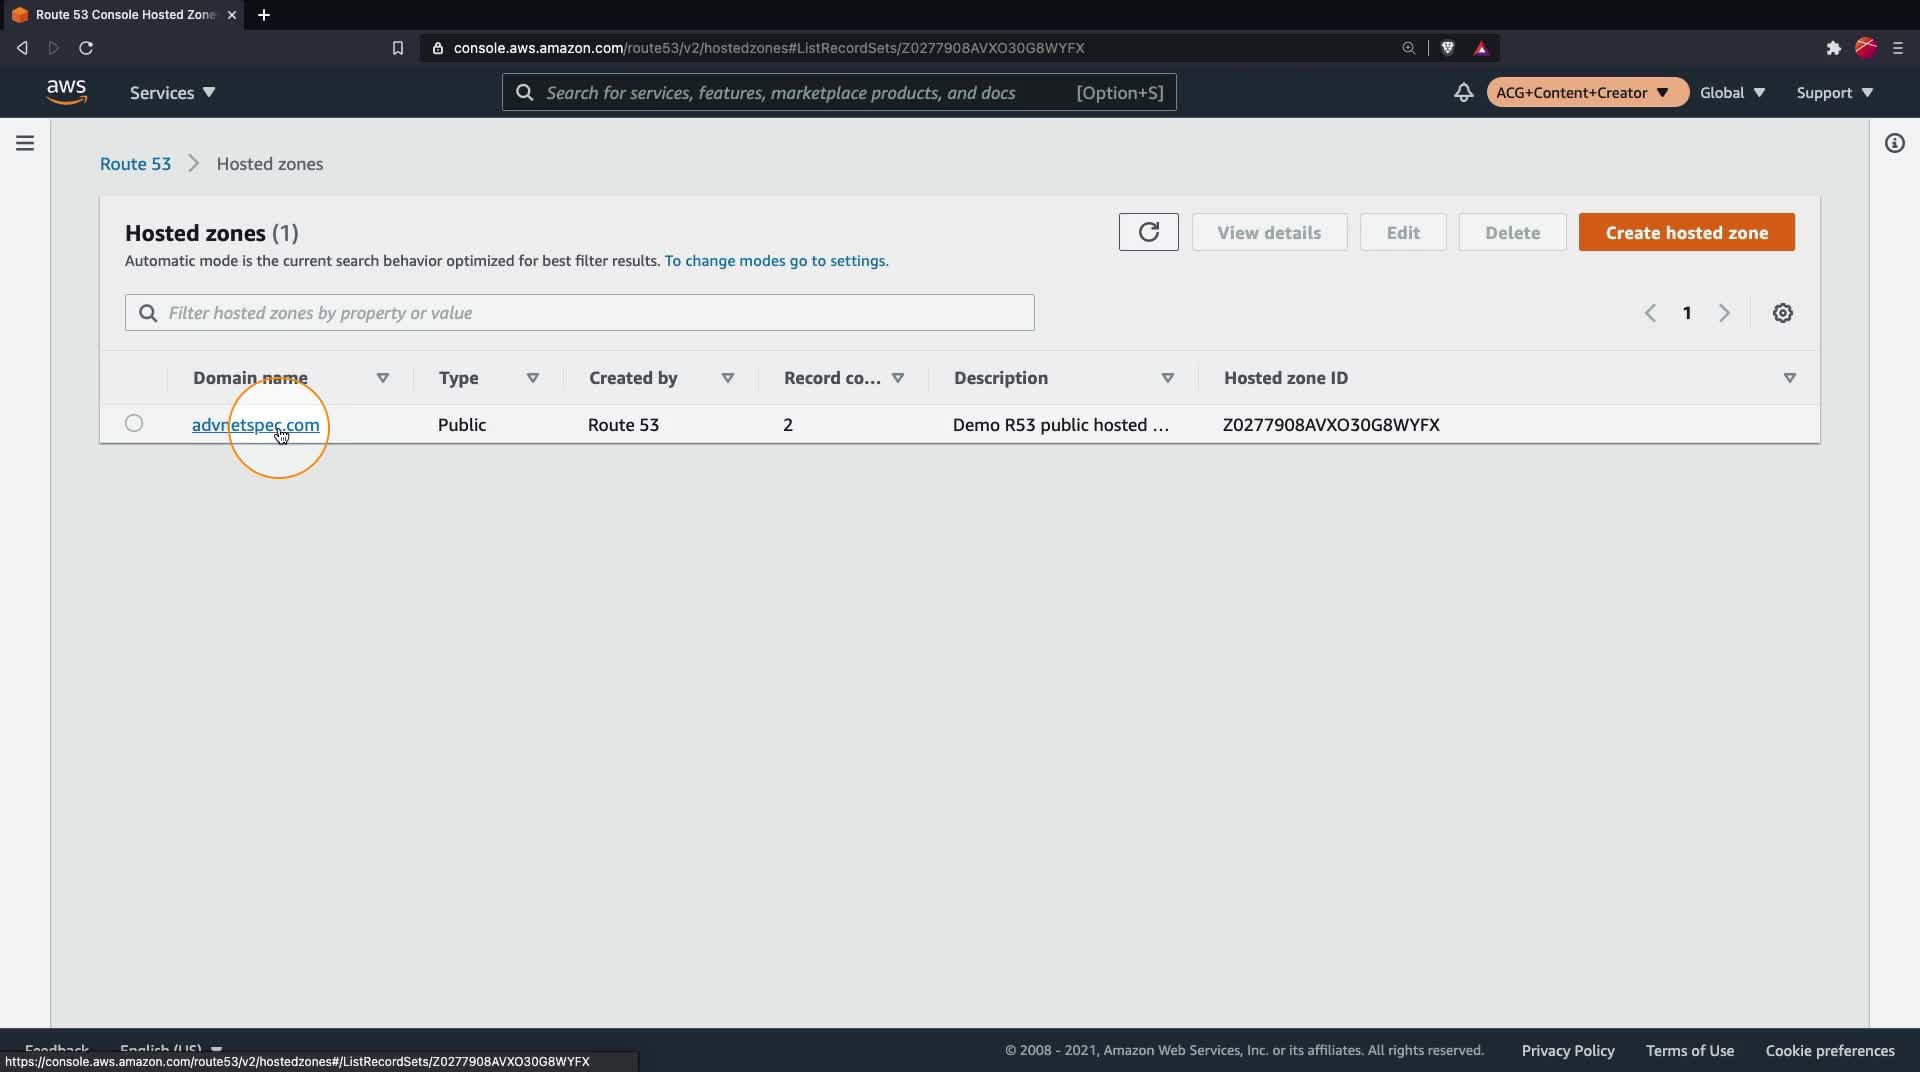This screenshot has height=1072, width=1920.
Task: Click the AWS logo home icon
Action: point(66,92)
